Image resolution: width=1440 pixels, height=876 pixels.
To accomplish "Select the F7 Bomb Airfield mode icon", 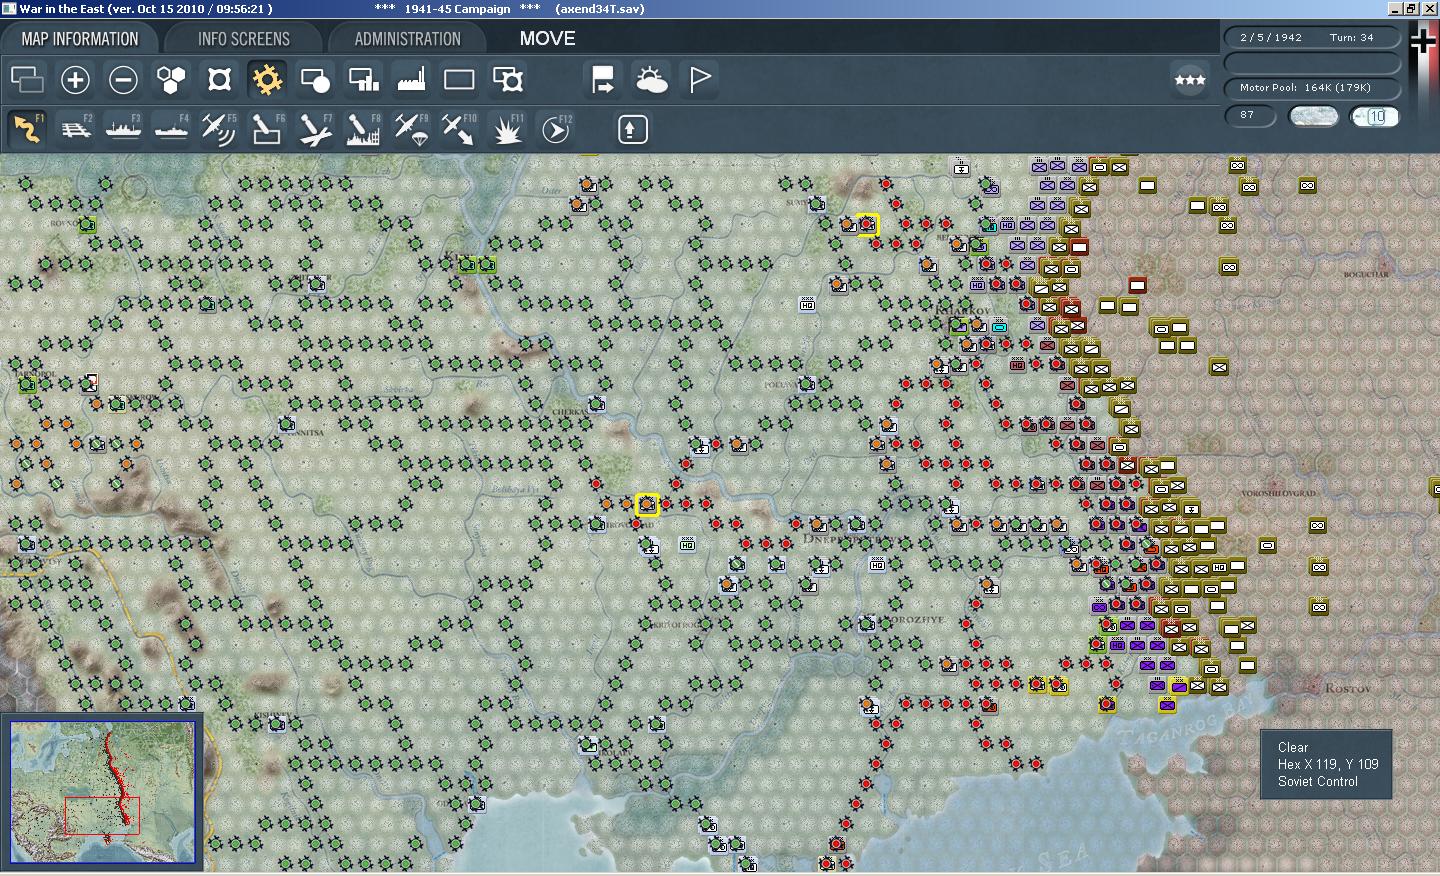I will coord(315,129).
